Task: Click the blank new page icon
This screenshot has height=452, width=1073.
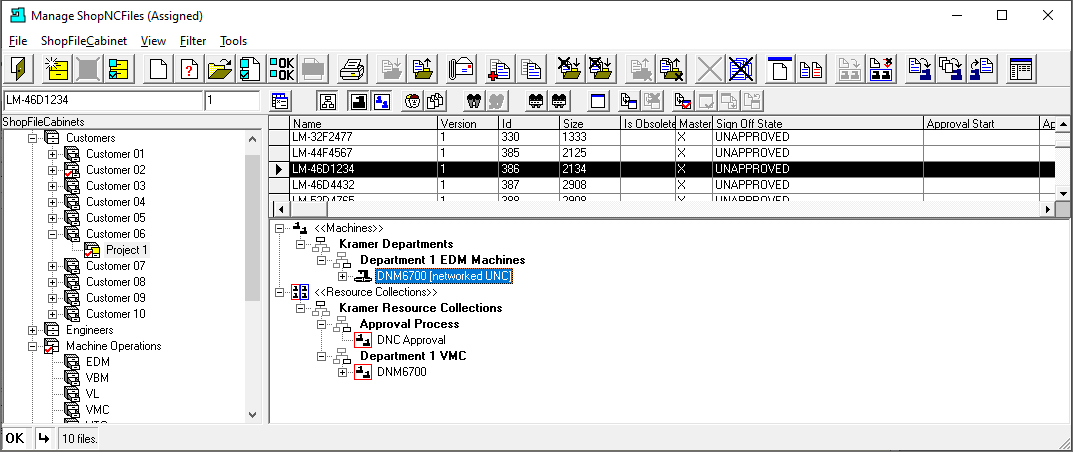Action: [159, 68]
